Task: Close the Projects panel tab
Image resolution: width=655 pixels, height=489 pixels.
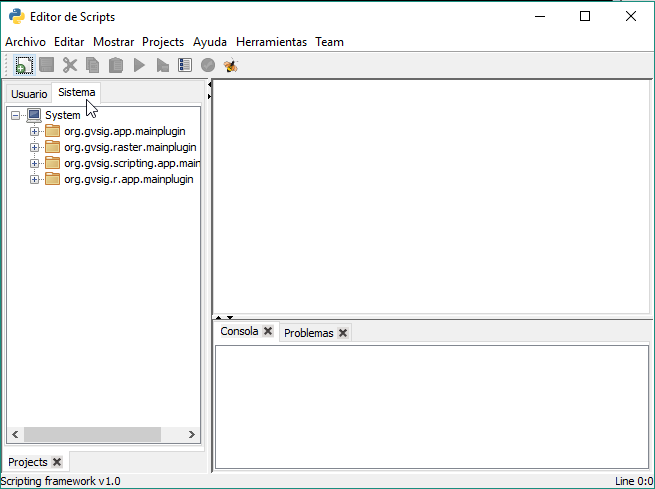Action: tap(57, 462)
